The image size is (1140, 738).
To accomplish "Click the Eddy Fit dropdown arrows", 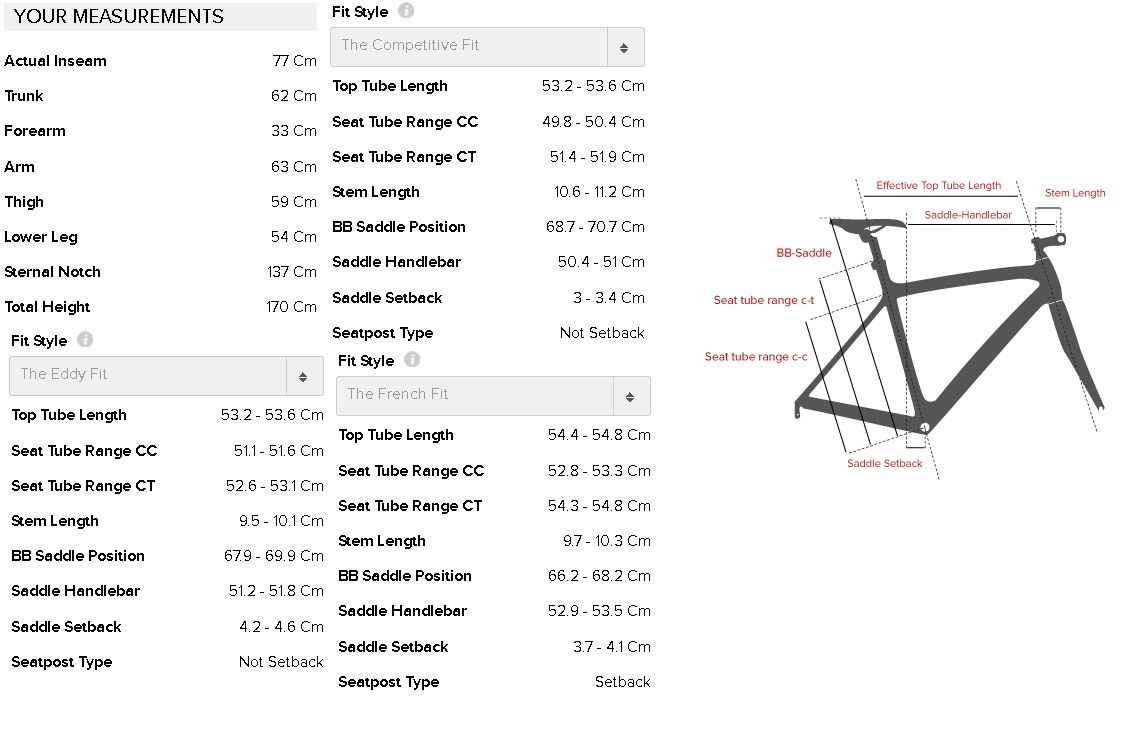I will (x=303, y=376).
